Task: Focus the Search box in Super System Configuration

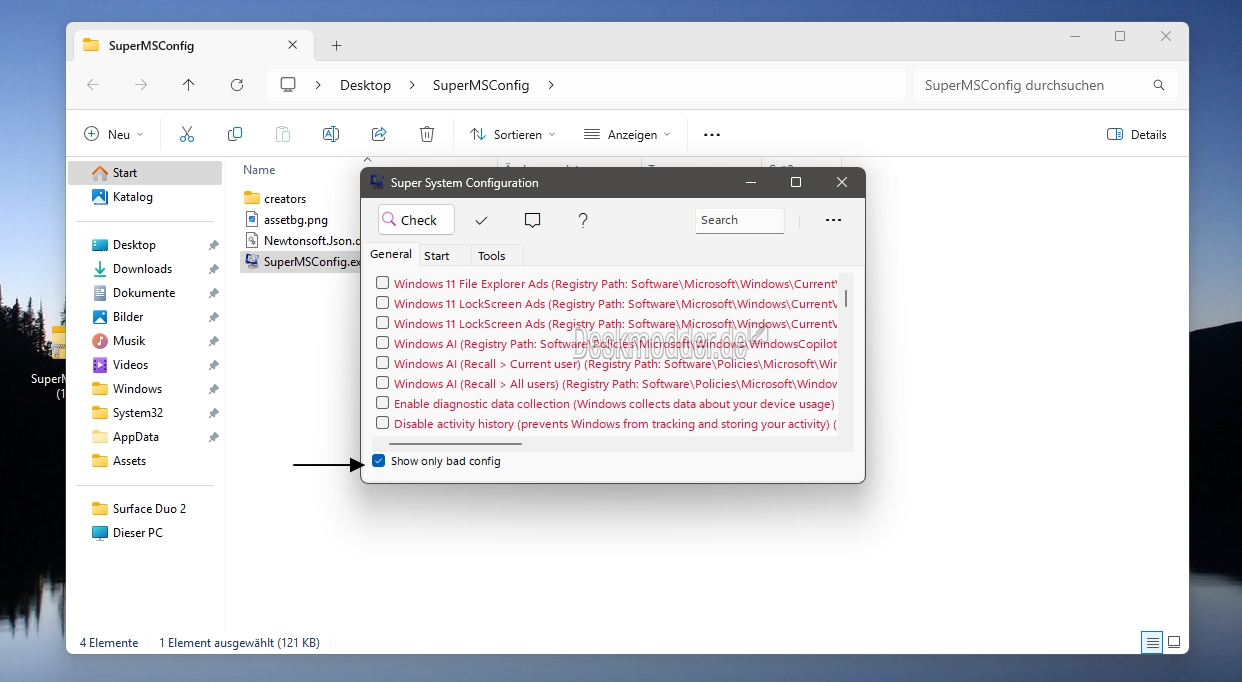Action: coord(740,220)
